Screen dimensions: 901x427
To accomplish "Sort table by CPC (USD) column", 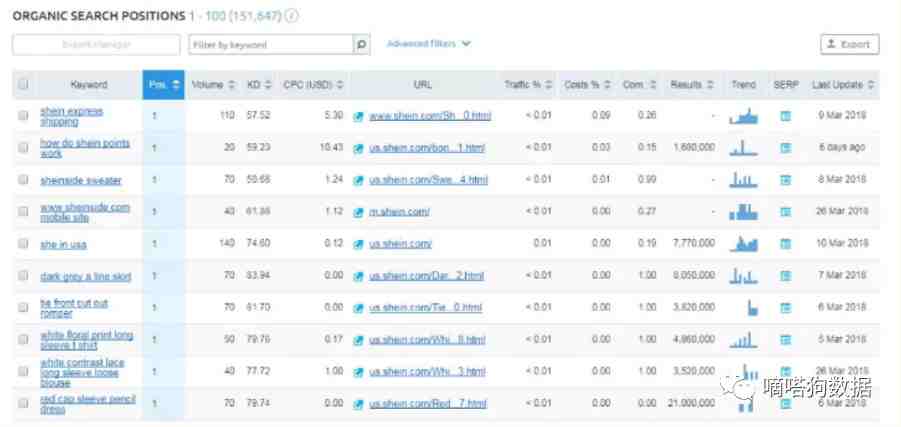I will pos(313,84).
